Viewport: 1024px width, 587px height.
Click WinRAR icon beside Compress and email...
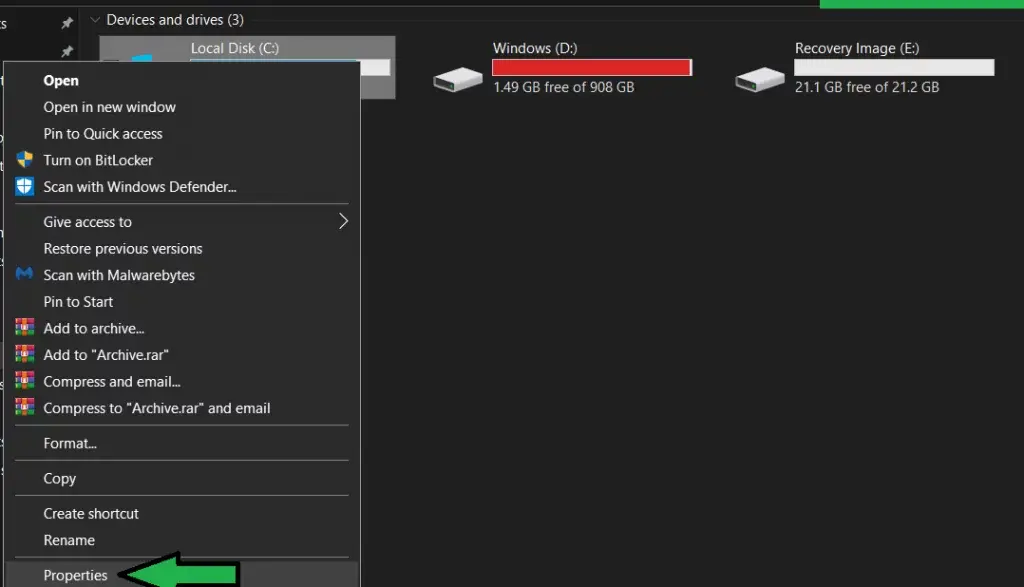pyautogui.click(x=25, y=381)
